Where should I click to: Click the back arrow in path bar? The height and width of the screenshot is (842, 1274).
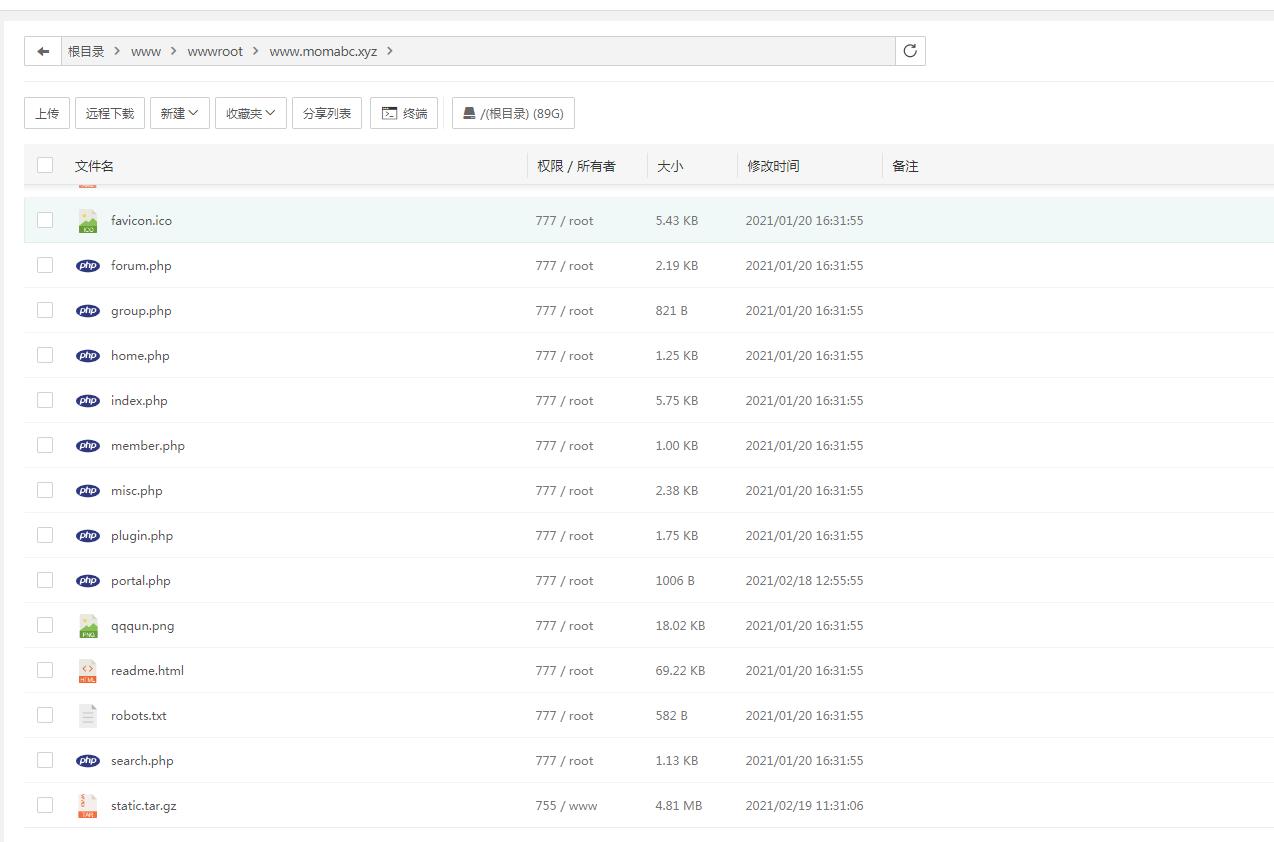coord(43,51)
